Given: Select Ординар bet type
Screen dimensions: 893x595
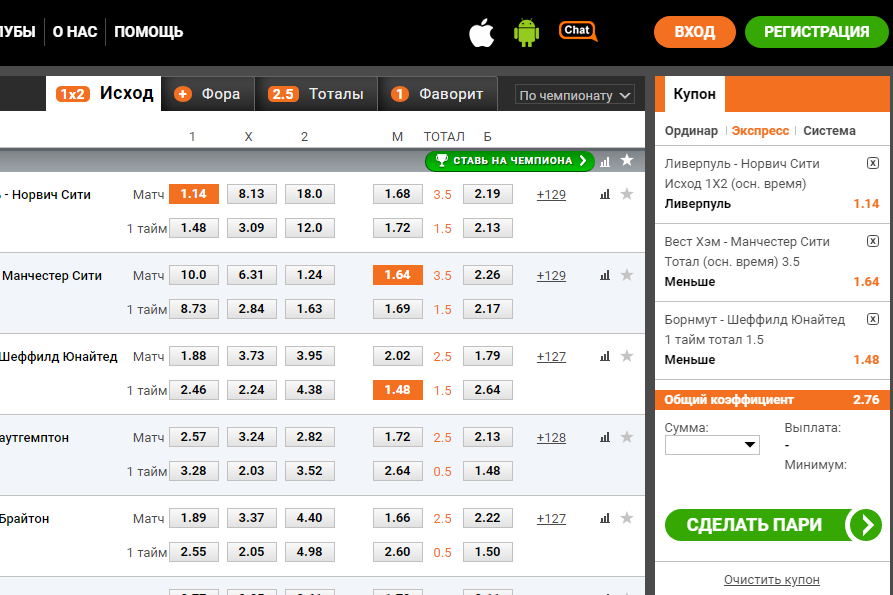Looking at the screenshot, I should coord(691,130).
